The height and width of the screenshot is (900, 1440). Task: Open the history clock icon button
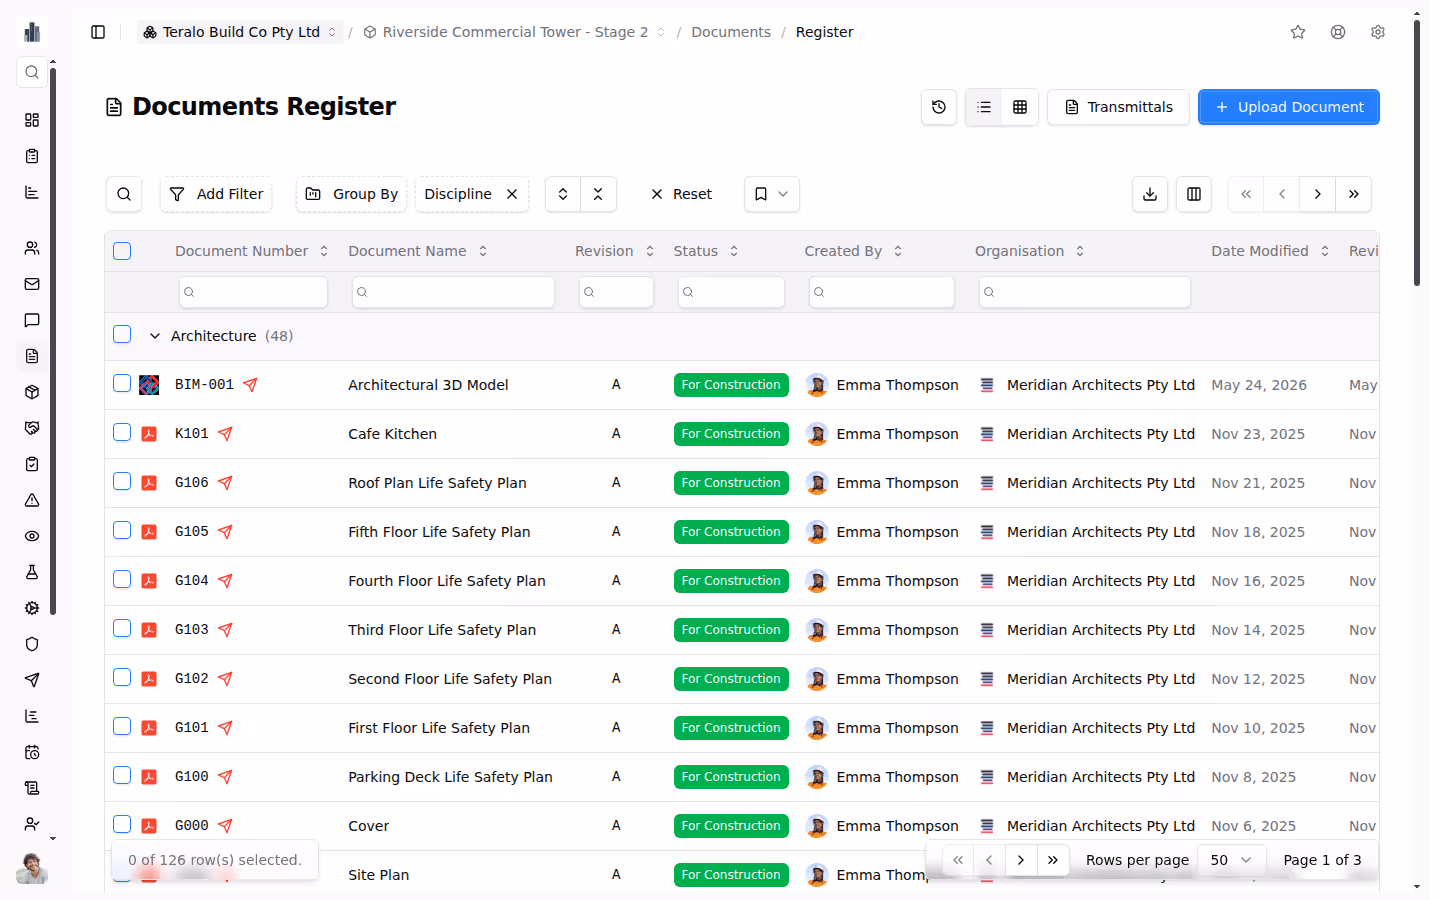coord(939,107)
